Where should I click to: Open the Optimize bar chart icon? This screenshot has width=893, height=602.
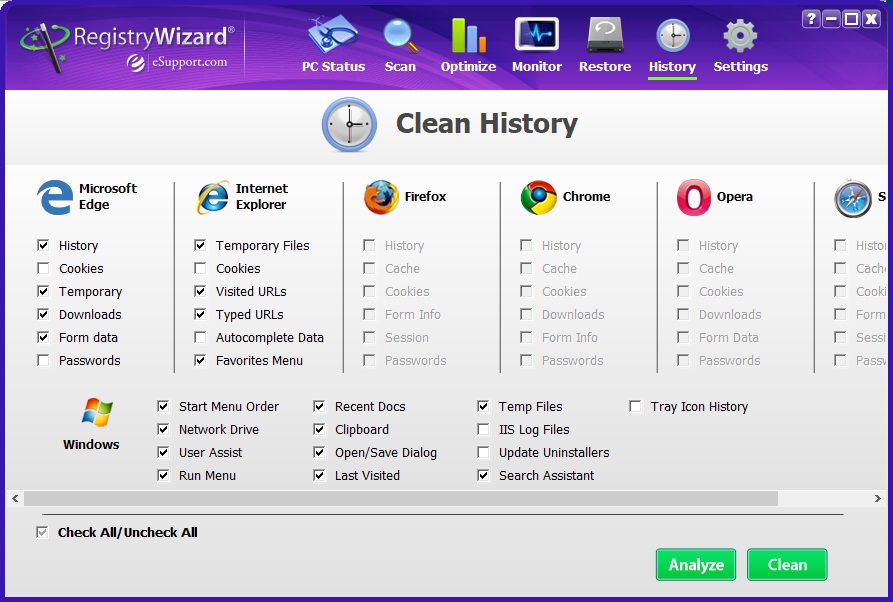pos(468,35)
